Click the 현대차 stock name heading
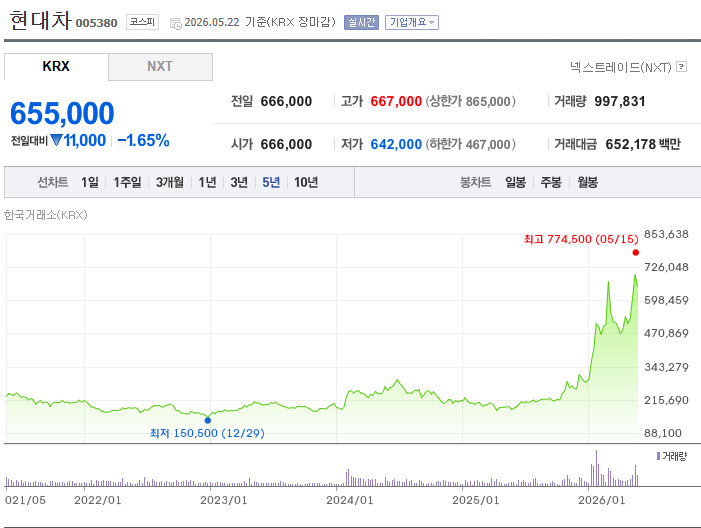The width and height of the screenshot is (701, 528). point(40,21)
